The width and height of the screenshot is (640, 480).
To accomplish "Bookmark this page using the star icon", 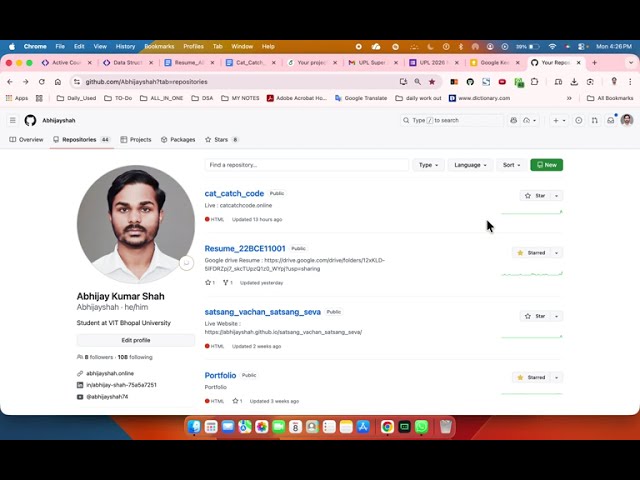I will (x=432, y=82).
